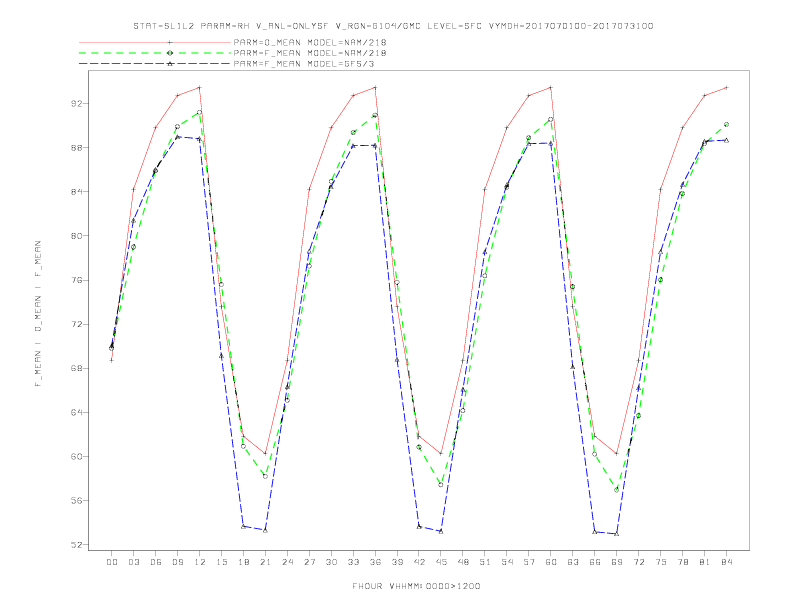This screenshot has width=792, height=612.
Task: Click x-axis forecast hour label 57
Action: point(529,562)
